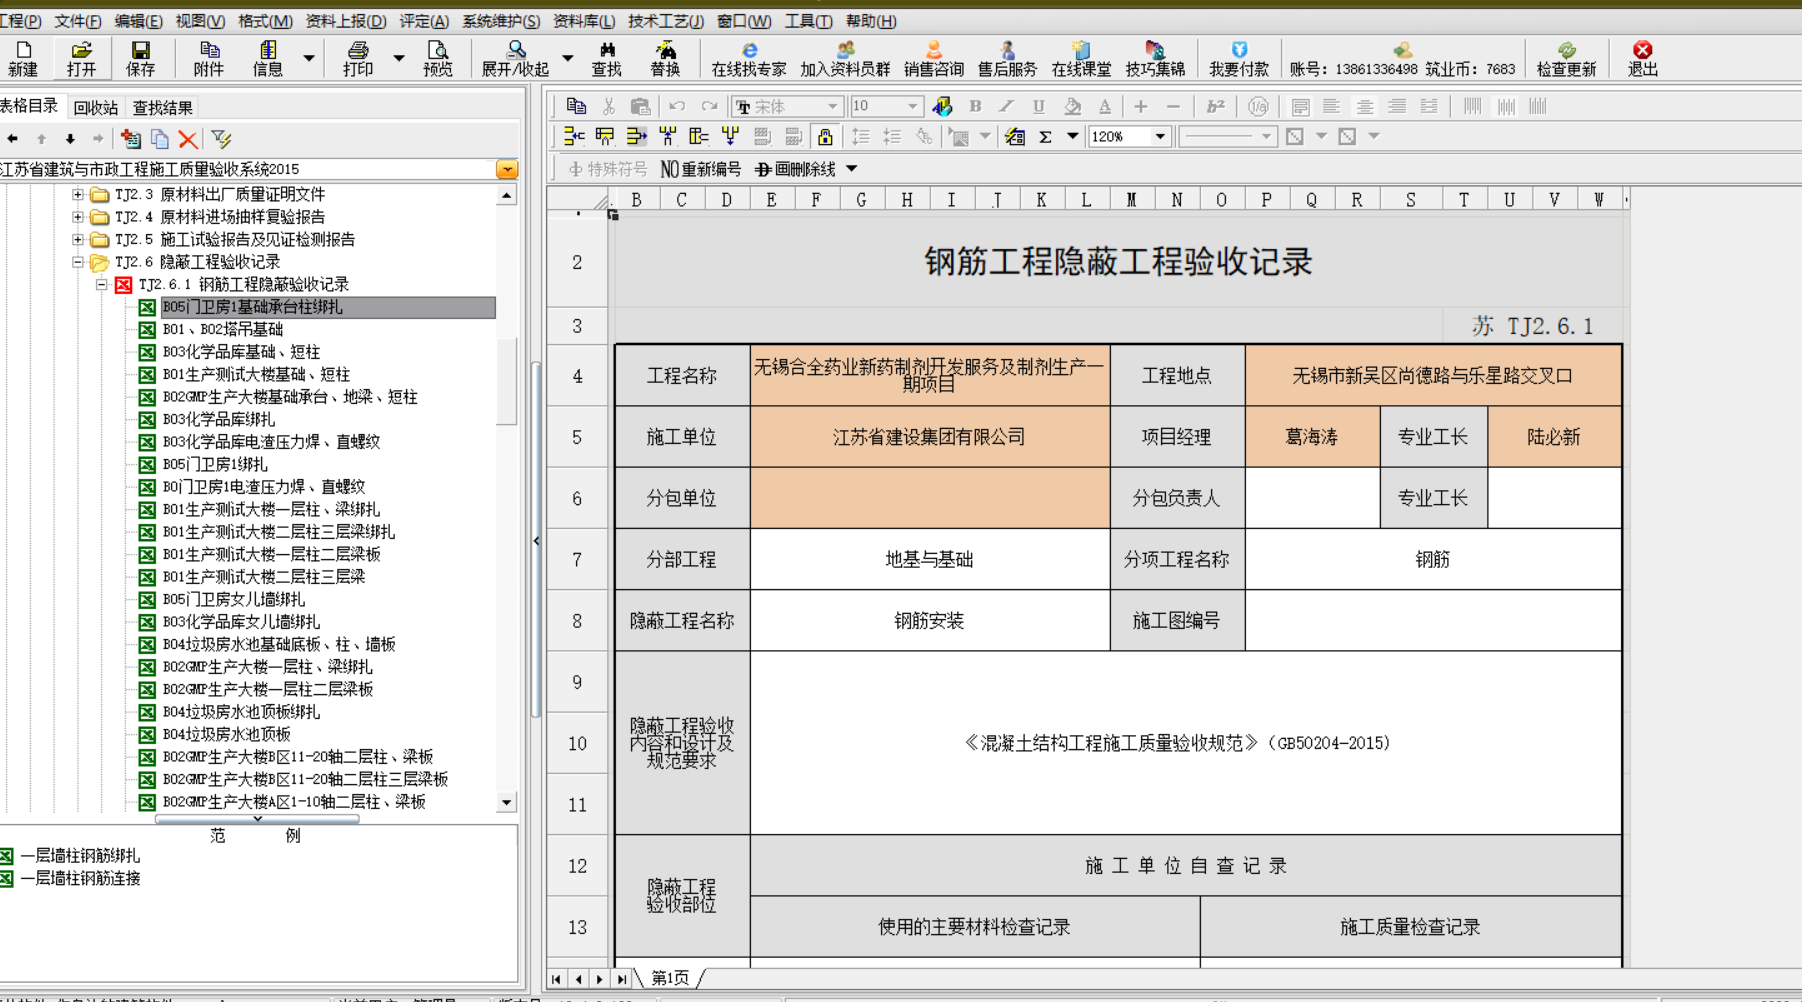Viewport: 1802px width, 1002px height.
Task: Open the project system title dropdown arrow
Action: tap(507, 169)
